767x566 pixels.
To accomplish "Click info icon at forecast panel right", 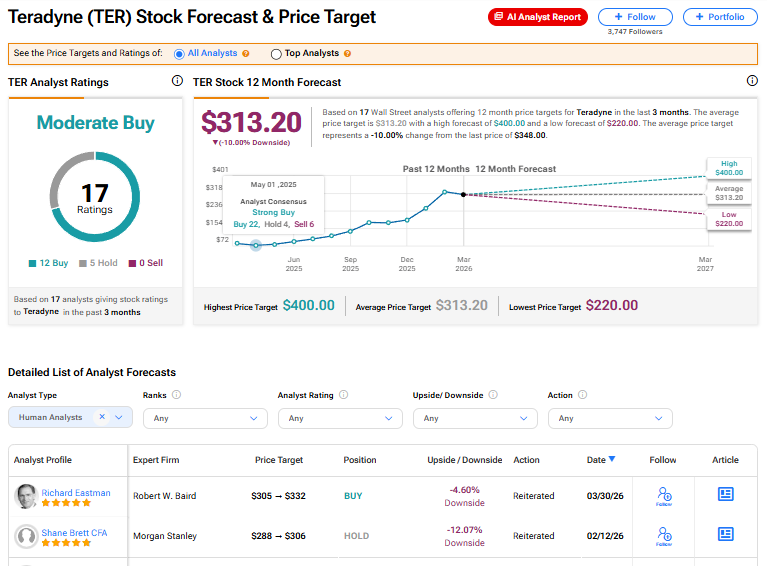I will 752,81.
